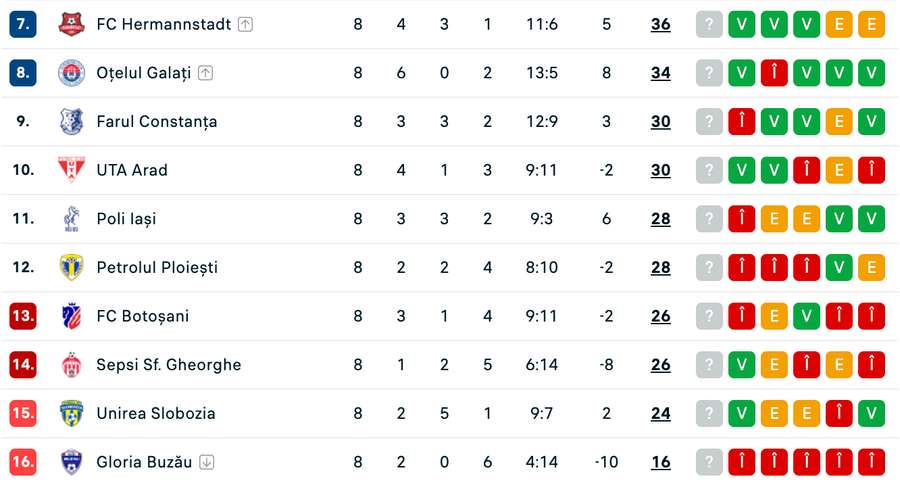900x485 pixels.
Task: Click the up-arrow icon beside FC Hermannstadt
Action: [x=245, y=24]
